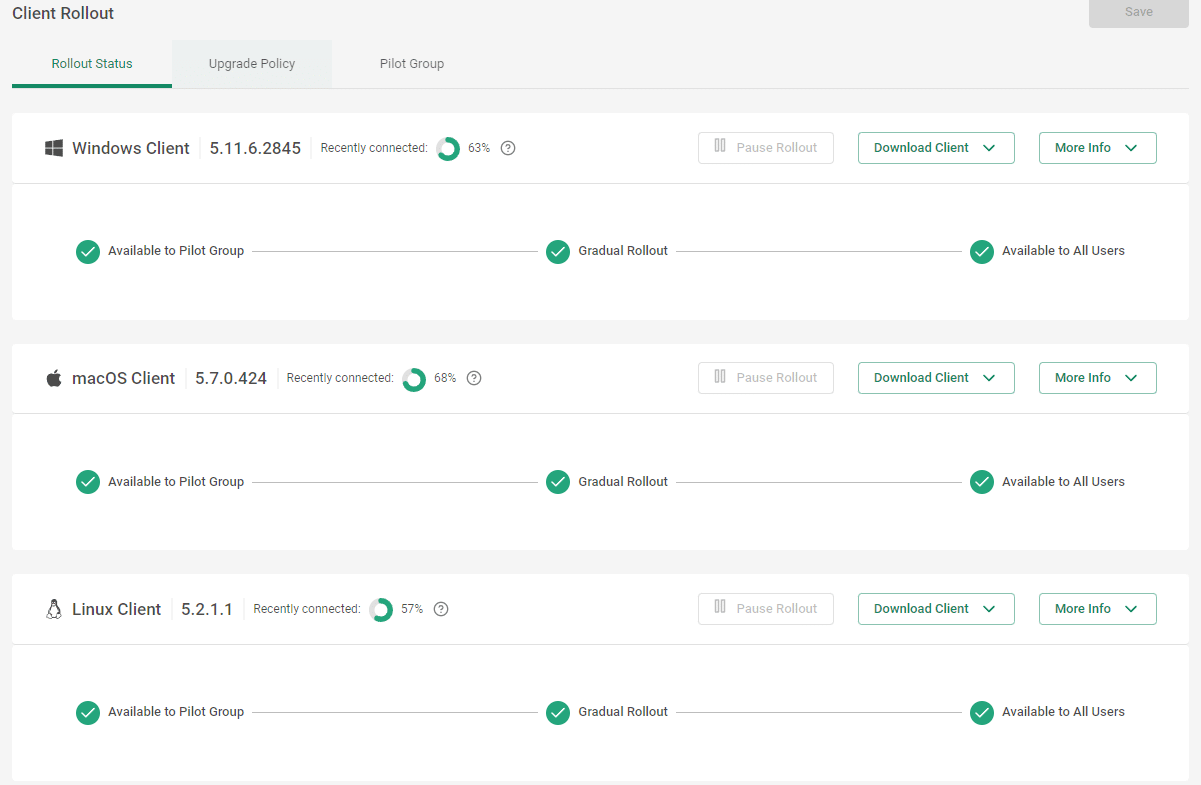Screen dimensions: 1201x785
Task: Click help icon beside macOS 68% connected
Action: [474, 378]
